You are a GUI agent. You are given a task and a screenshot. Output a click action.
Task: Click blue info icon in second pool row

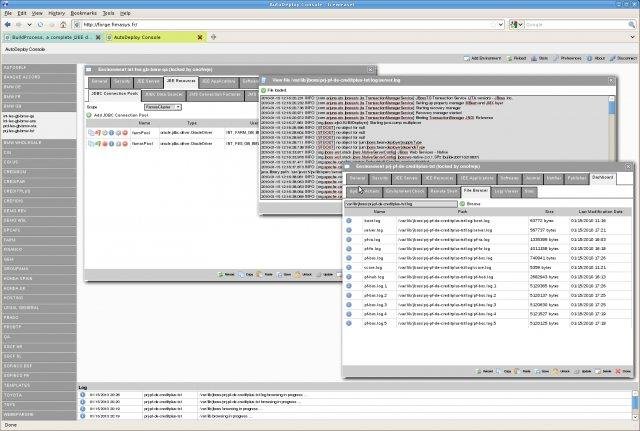[111, 144]
